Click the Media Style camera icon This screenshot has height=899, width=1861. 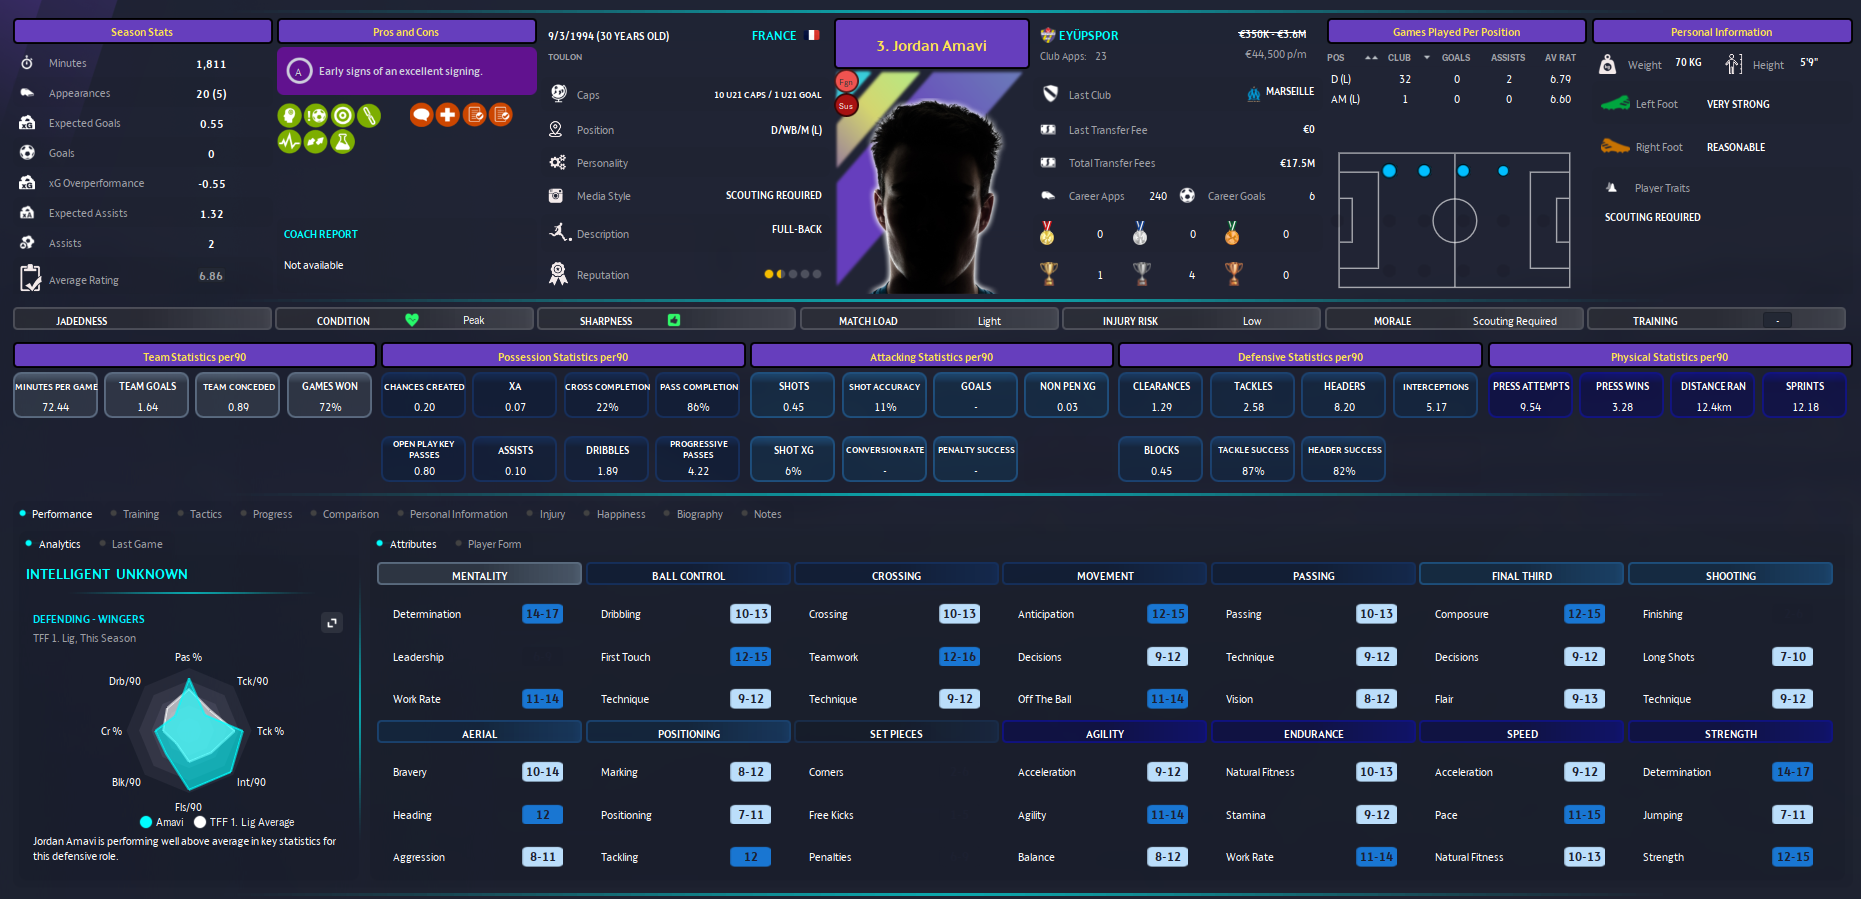coord(556,196)
